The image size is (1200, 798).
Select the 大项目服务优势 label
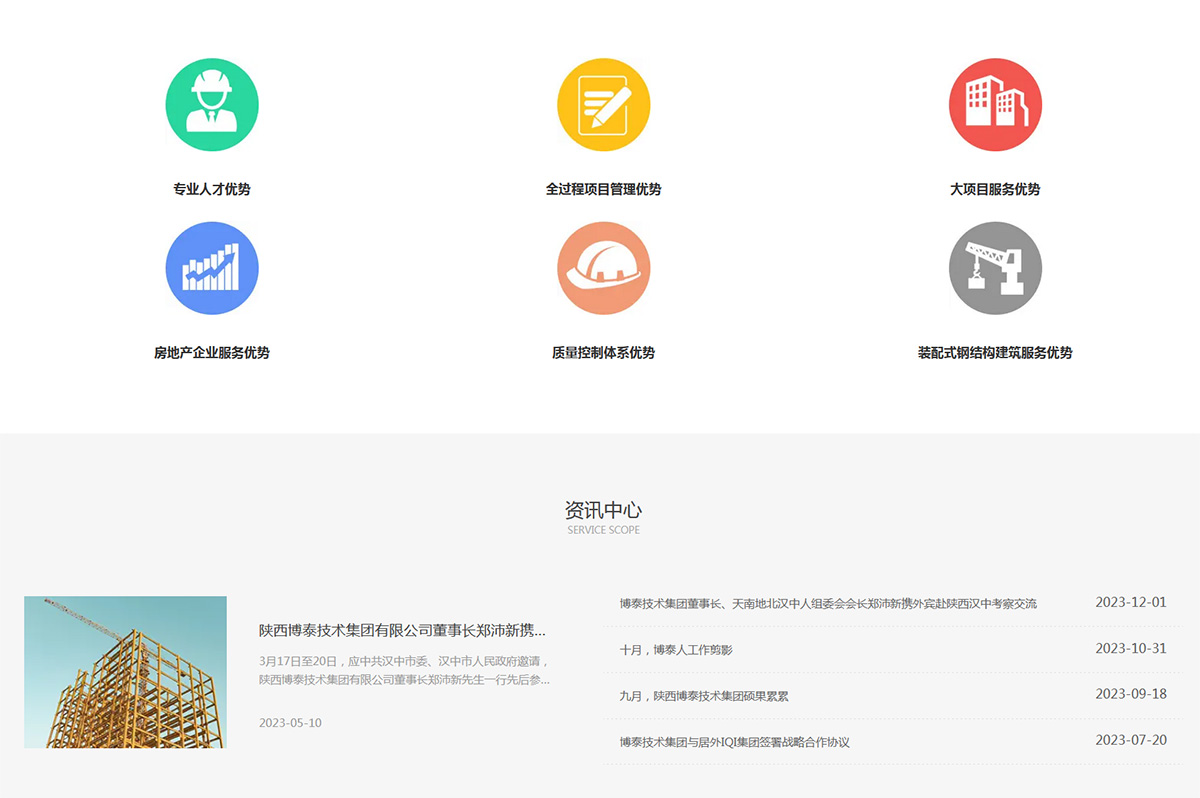pyautogui.click(x=995, y=189)
